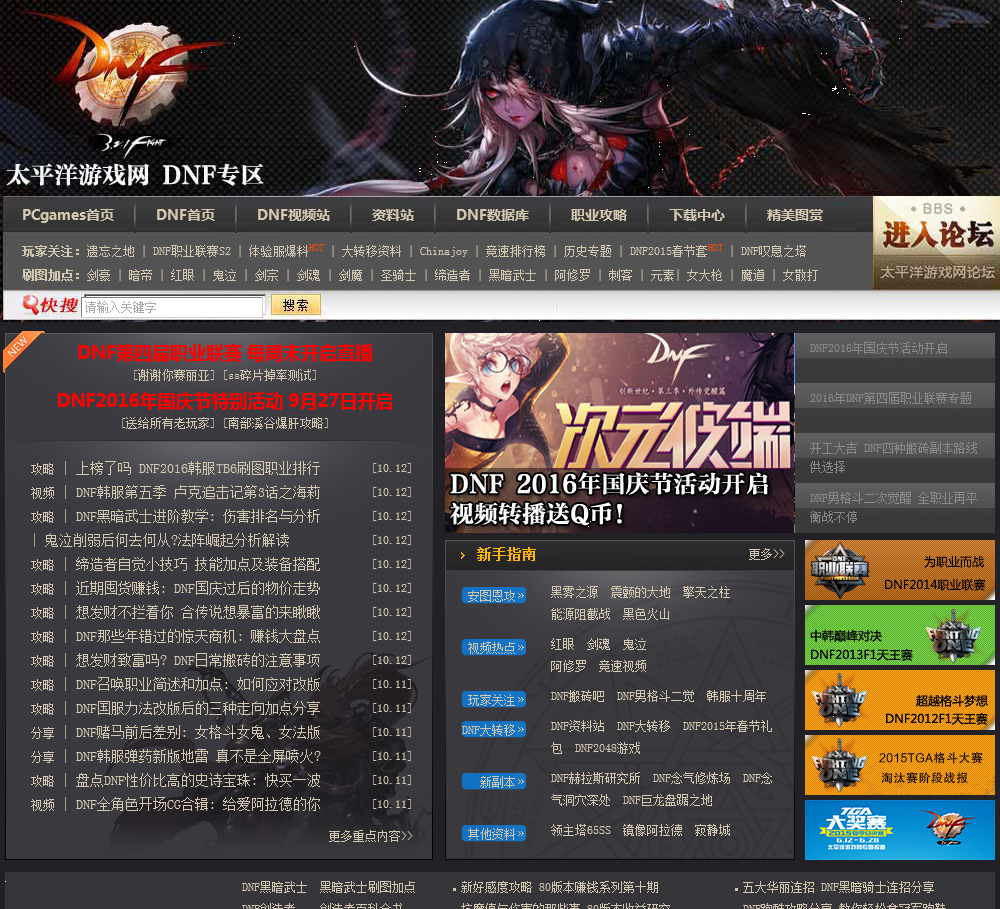The width and height of the screenshot is (1000, 909).
Task: Open the DNF2013F1天王赛 green banner
Action: click(x=899, y=635)
